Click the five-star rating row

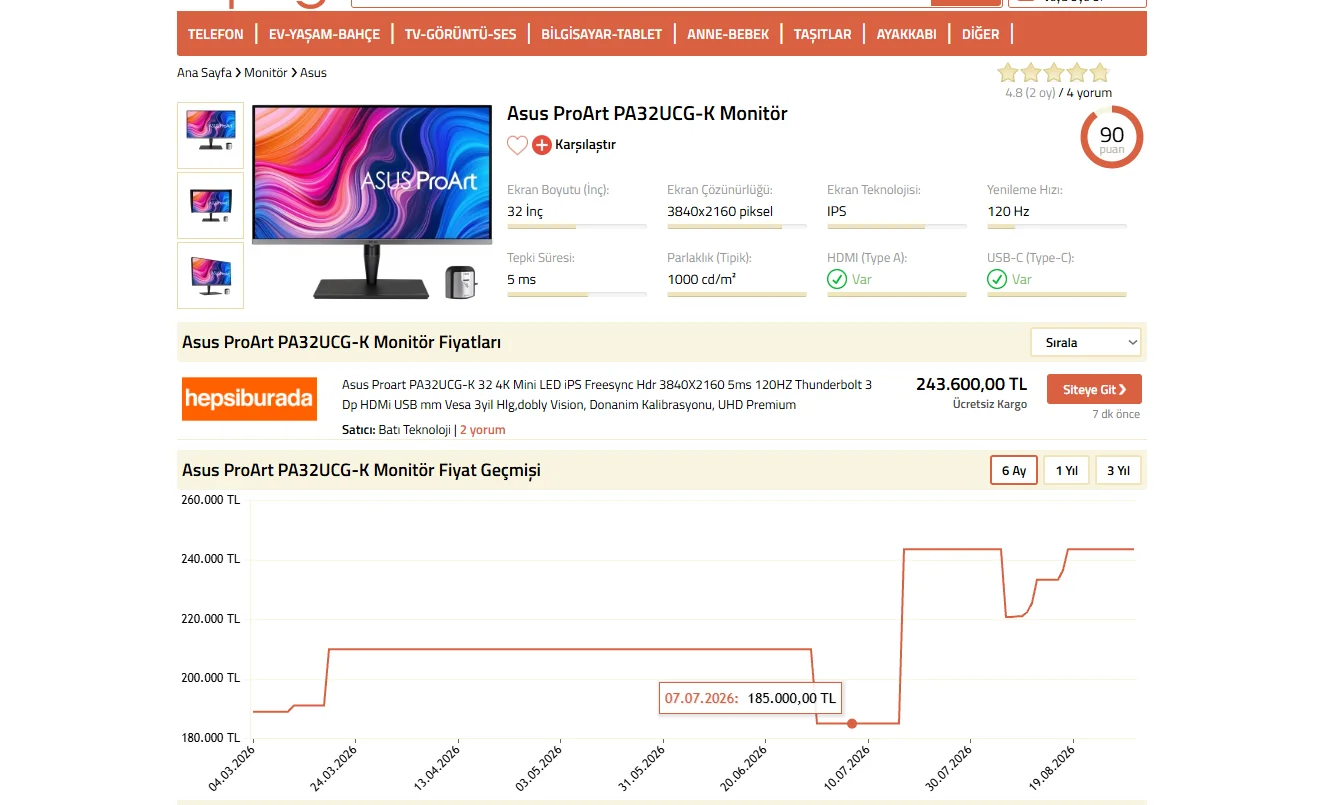[x=1053, y=72]
